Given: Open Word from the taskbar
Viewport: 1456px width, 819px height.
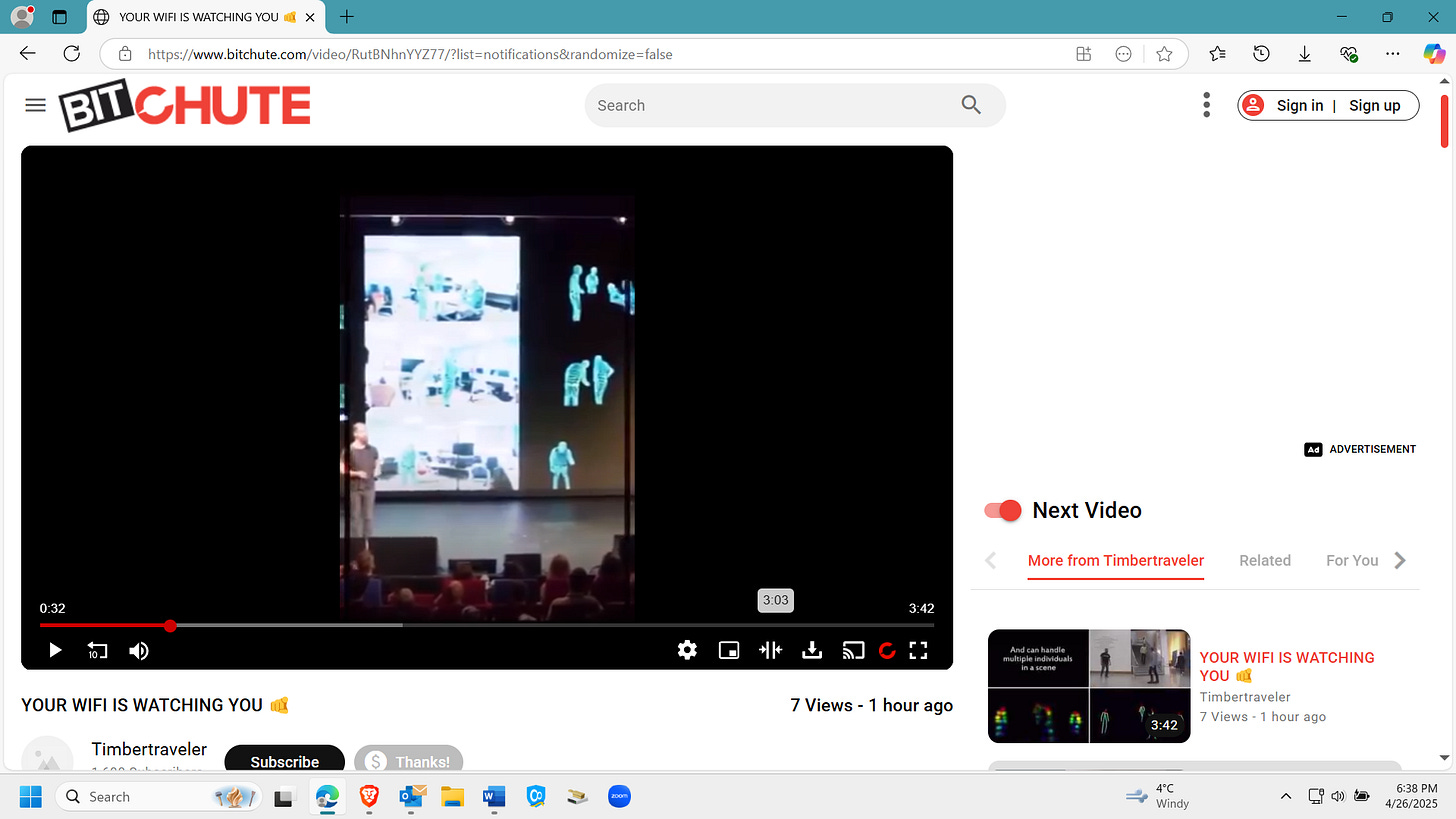Looking at the screenshot, I should (x=494, y=797).
